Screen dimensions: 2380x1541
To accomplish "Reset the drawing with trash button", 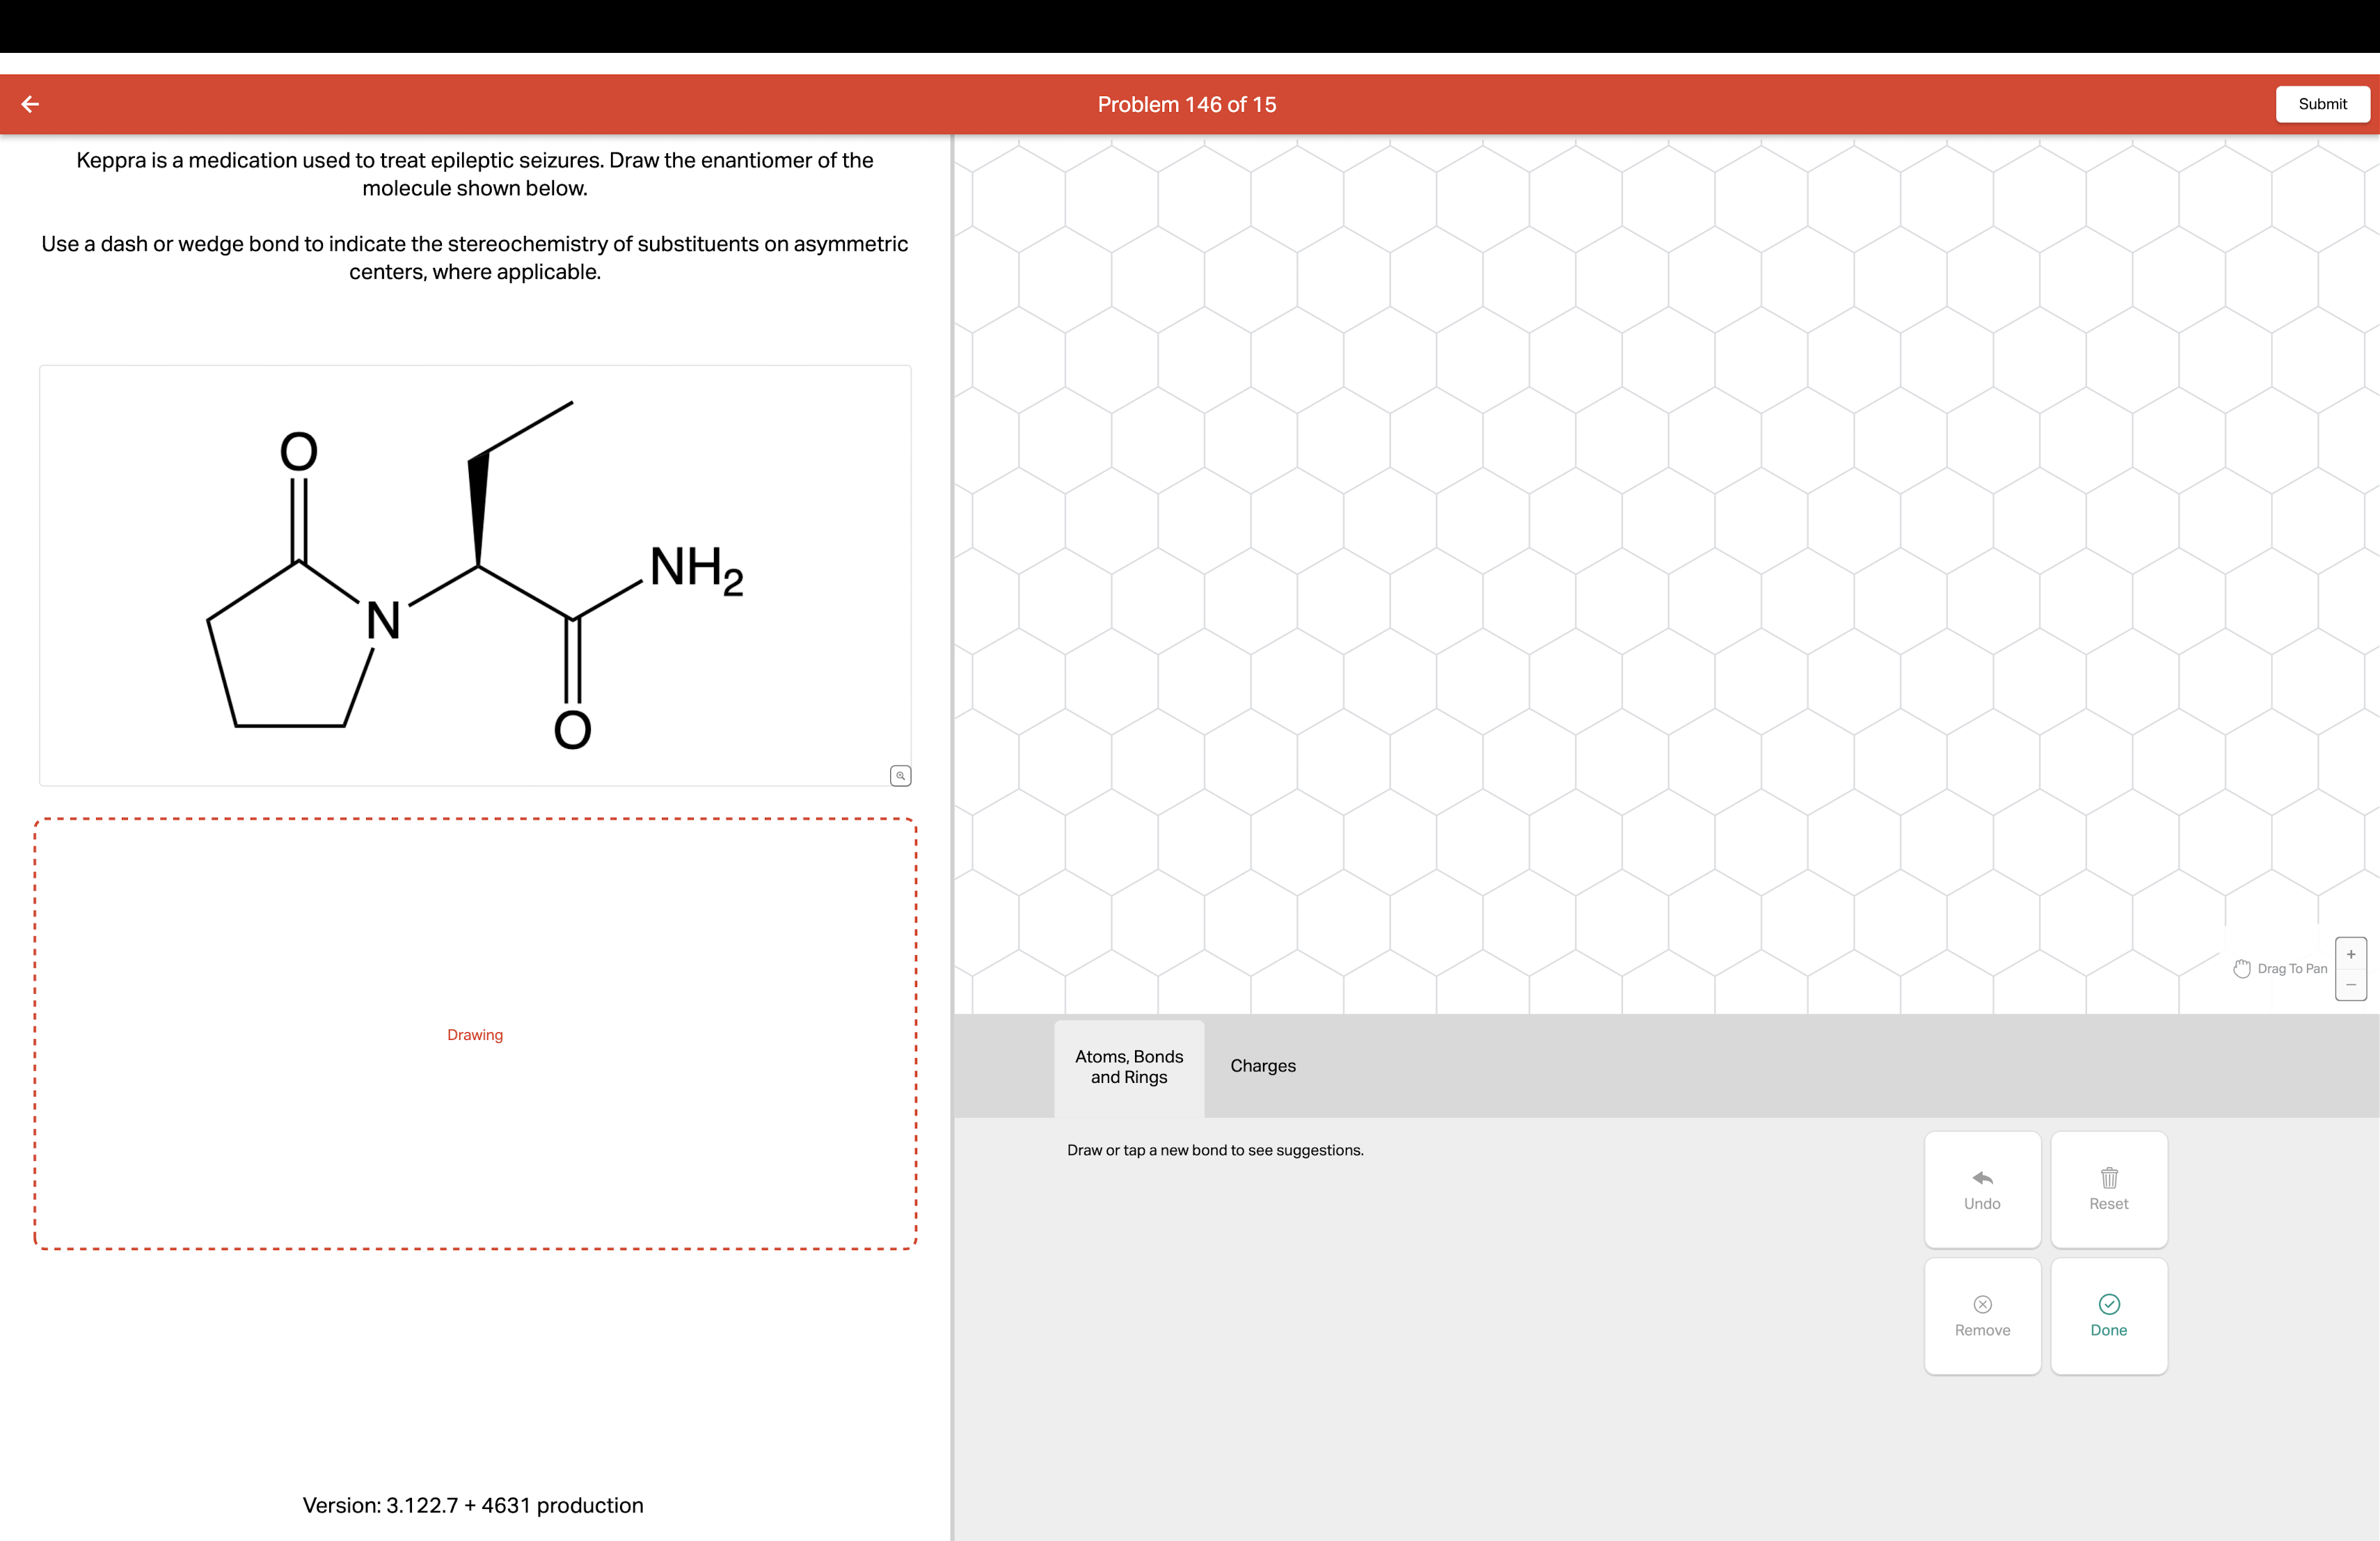I will (x=2109, y=1189).
